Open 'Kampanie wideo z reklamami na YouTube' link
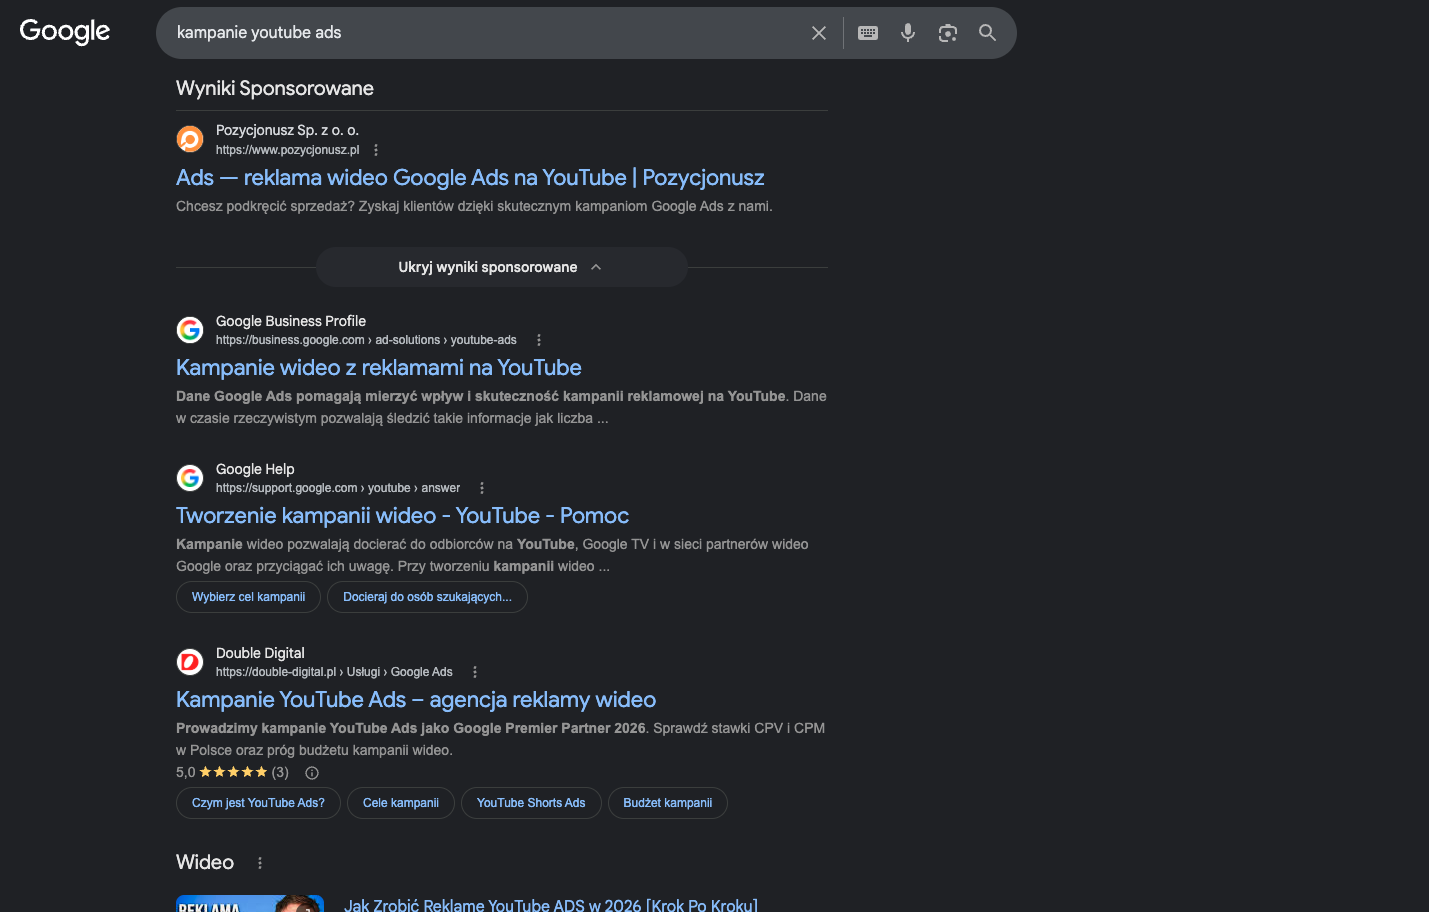 (379, 368)
